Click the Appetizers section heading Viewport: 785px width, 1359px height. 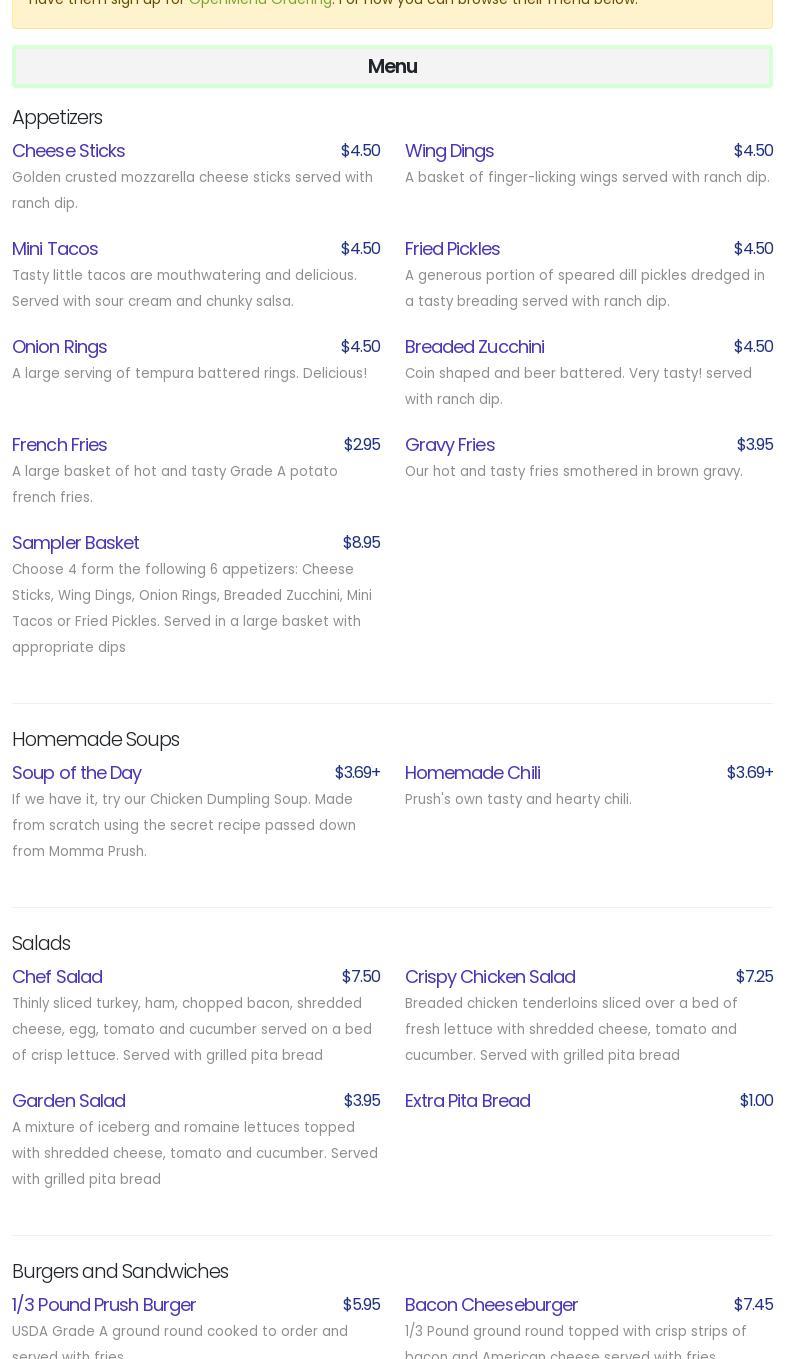(x=57, y=117)
